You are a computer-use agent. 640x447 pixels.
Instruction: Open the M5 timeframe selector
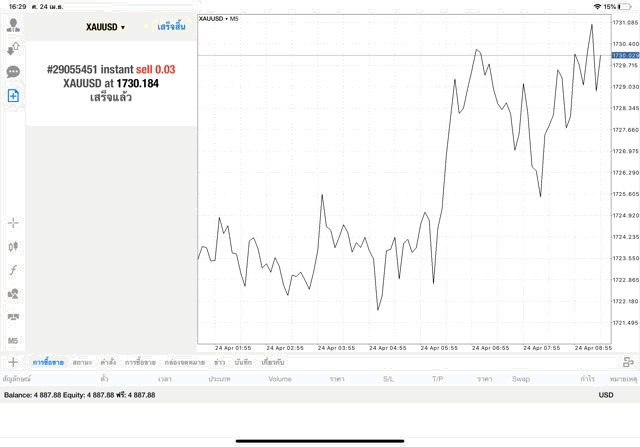pos(13,340)
